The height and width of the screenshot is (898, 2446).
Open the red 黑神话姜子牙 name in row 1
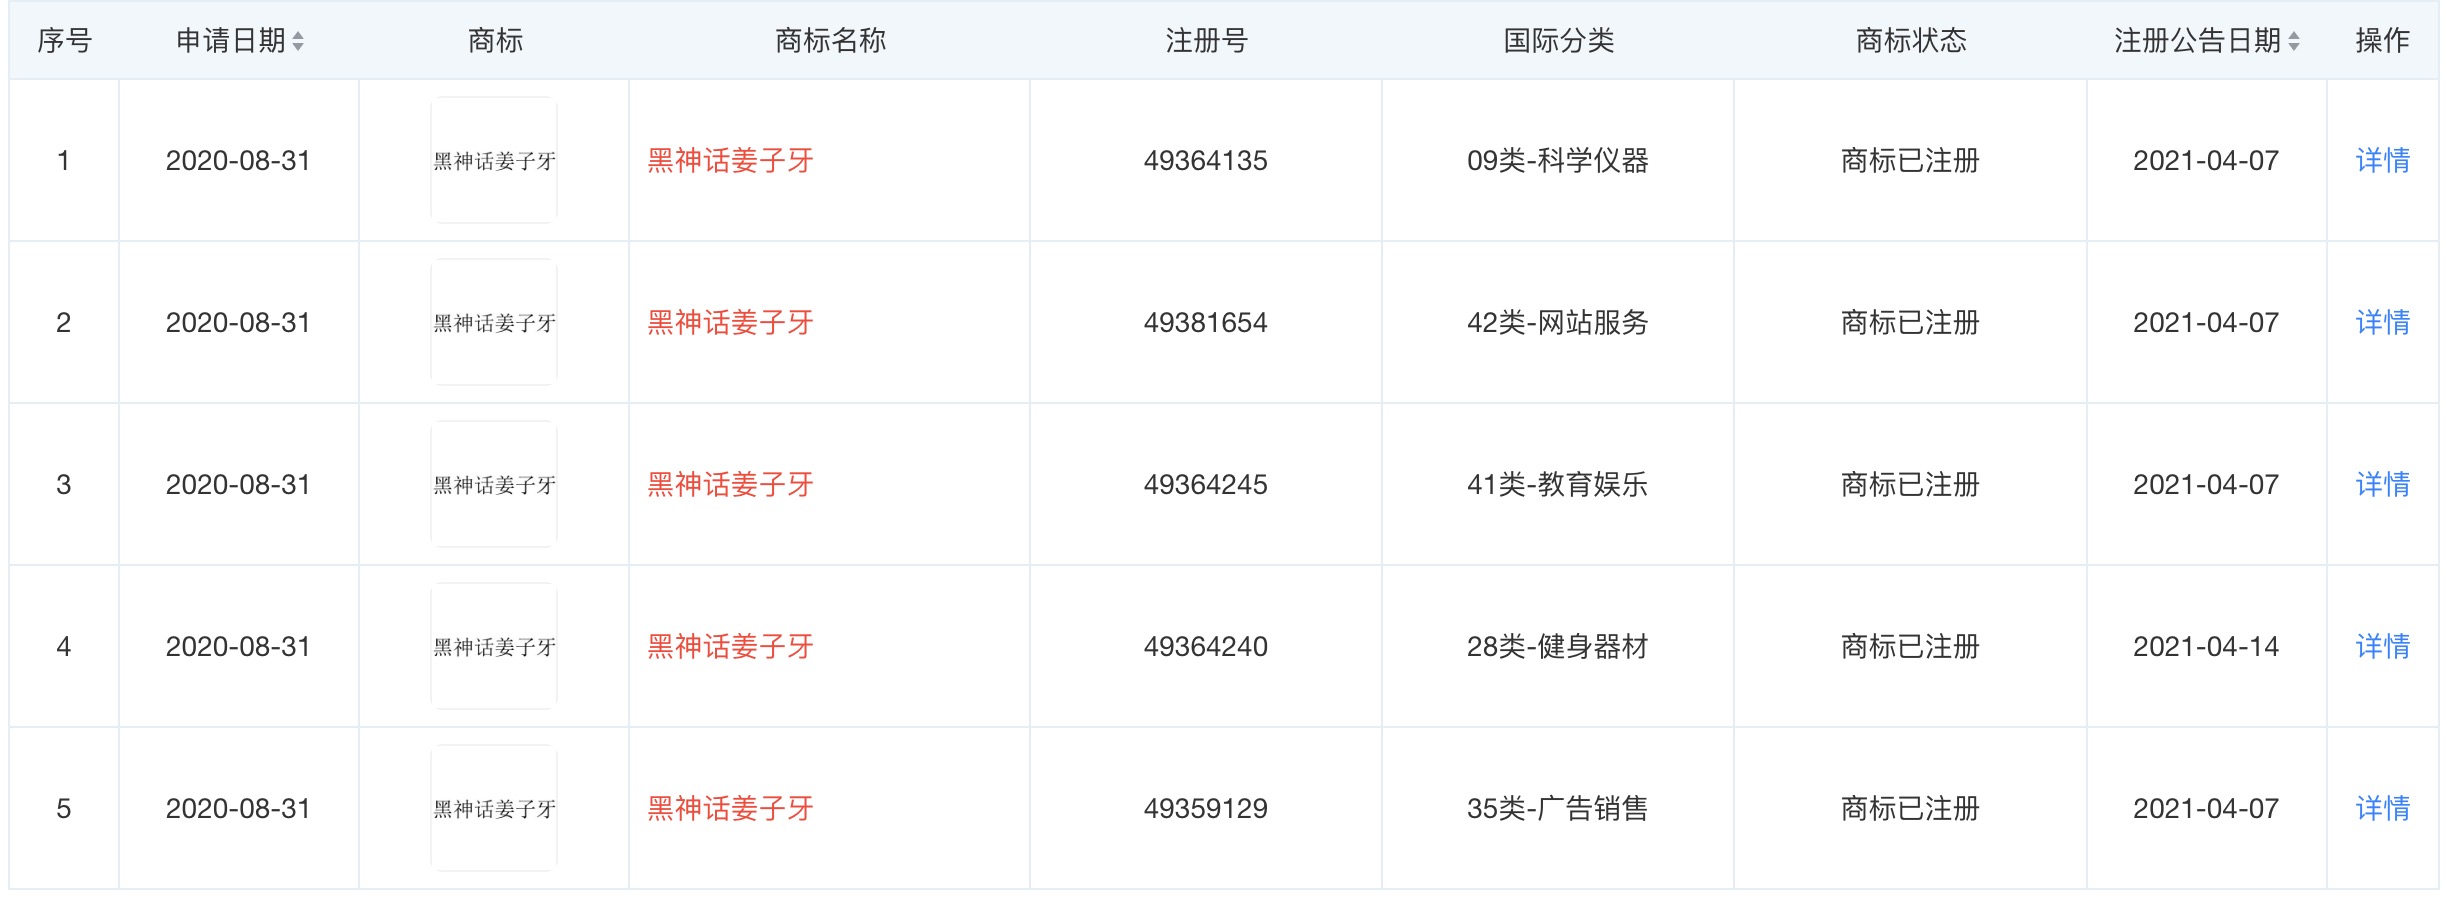[730, 160]
